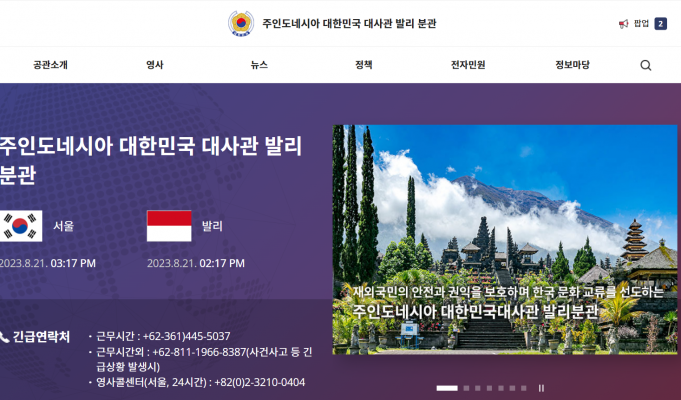Open the 정보마당 menu
681x400 pixels.
572,65
